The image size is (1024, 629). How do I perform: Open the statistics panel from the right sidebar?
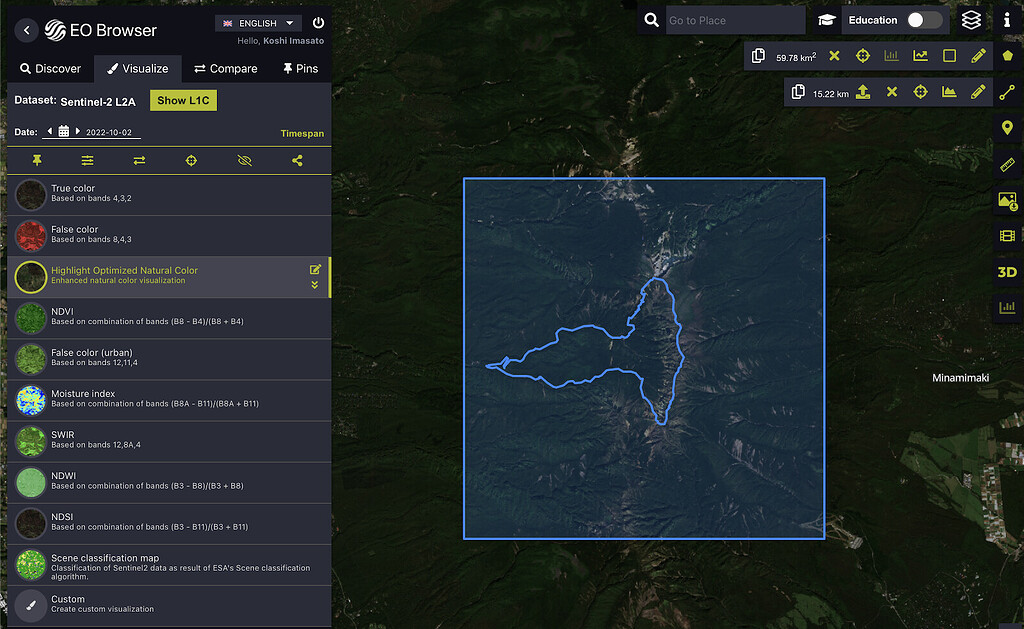tap(1008, 307)
